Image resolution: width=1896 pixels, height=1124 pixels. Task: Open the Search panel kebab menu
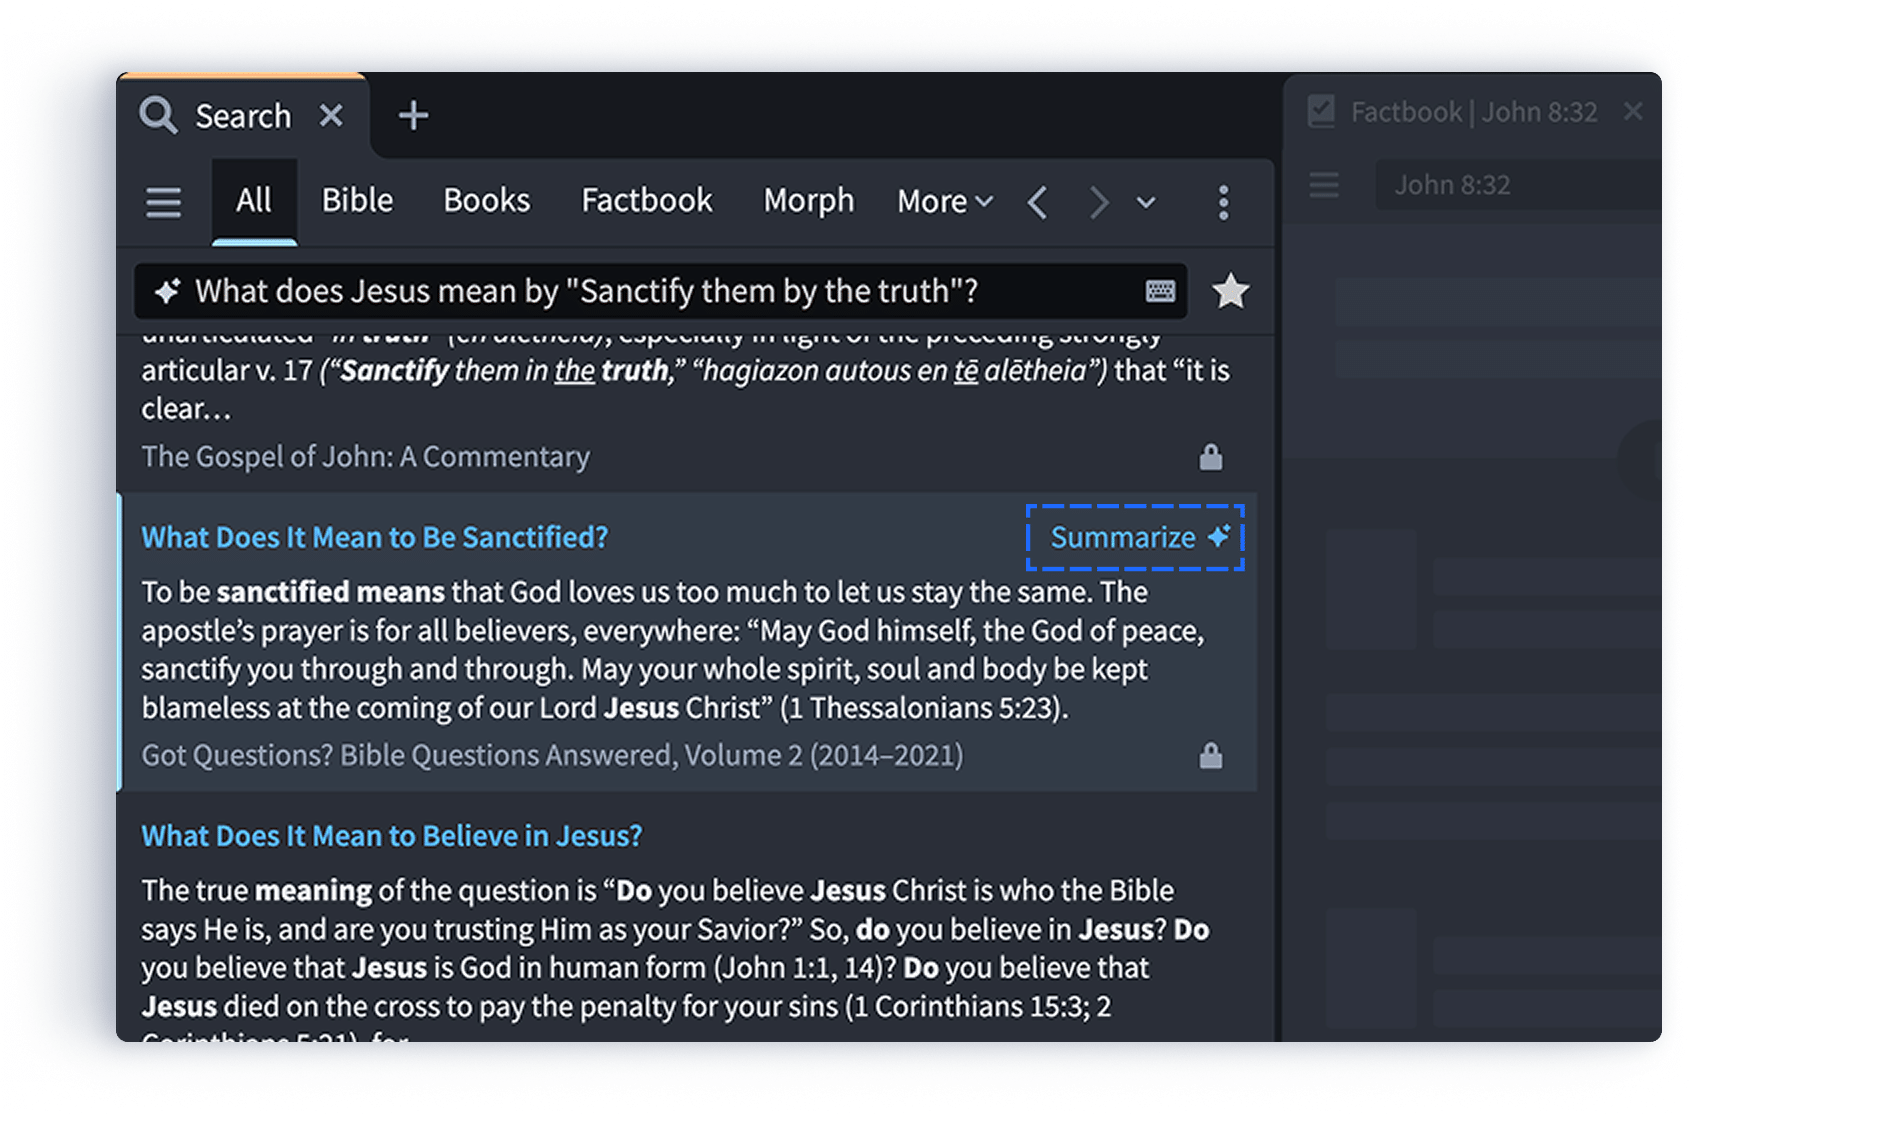click(1223, 202)
